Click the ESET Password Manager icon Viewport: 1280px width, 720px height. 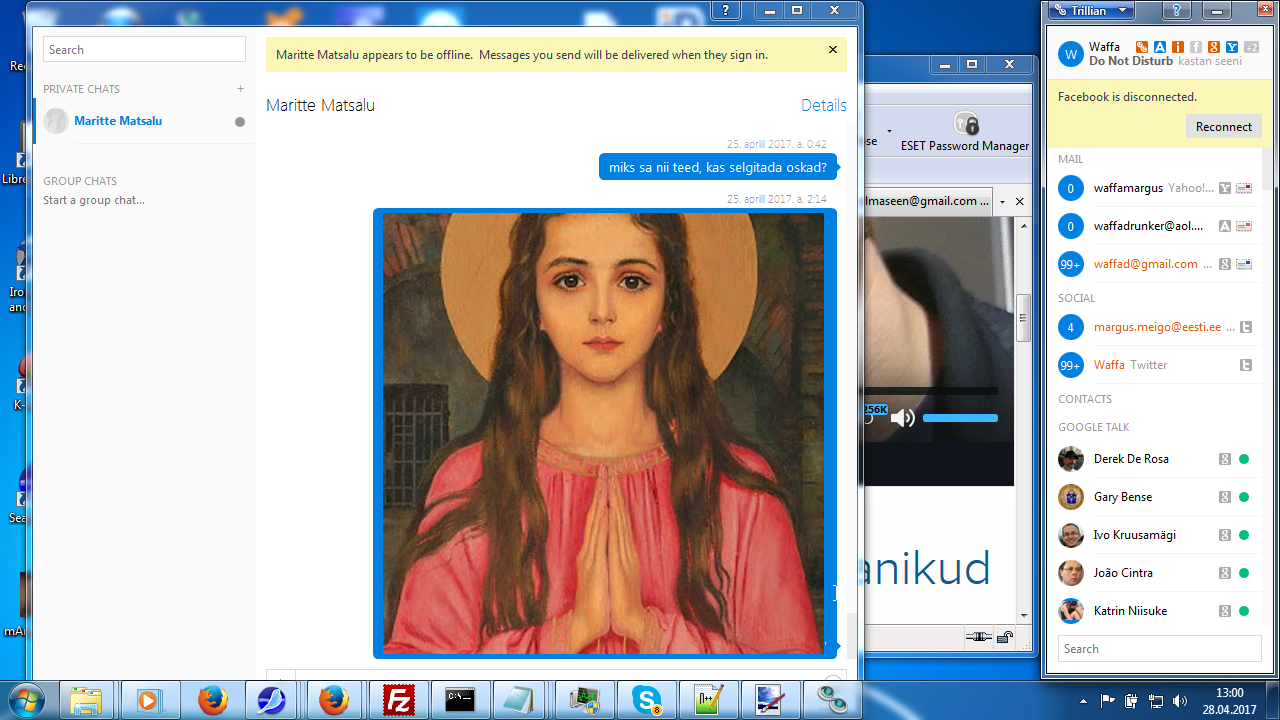(965, 125)
